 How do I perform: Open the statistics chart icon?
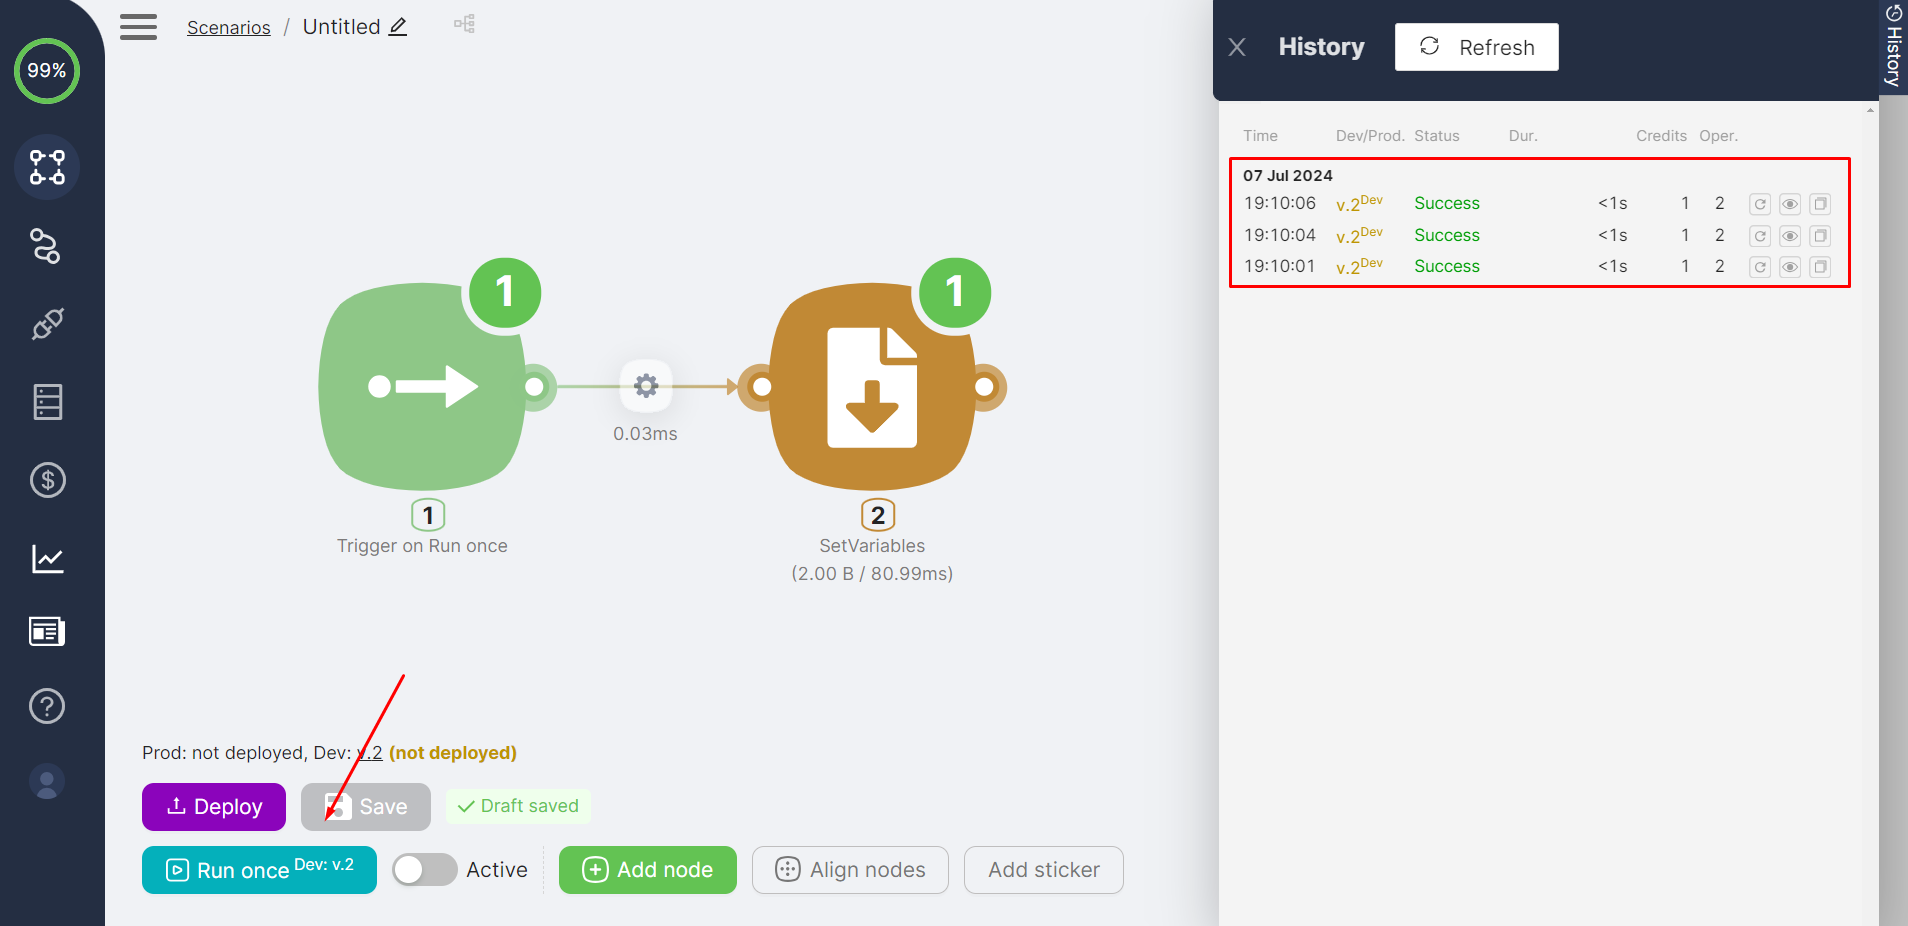click(47, 558)
